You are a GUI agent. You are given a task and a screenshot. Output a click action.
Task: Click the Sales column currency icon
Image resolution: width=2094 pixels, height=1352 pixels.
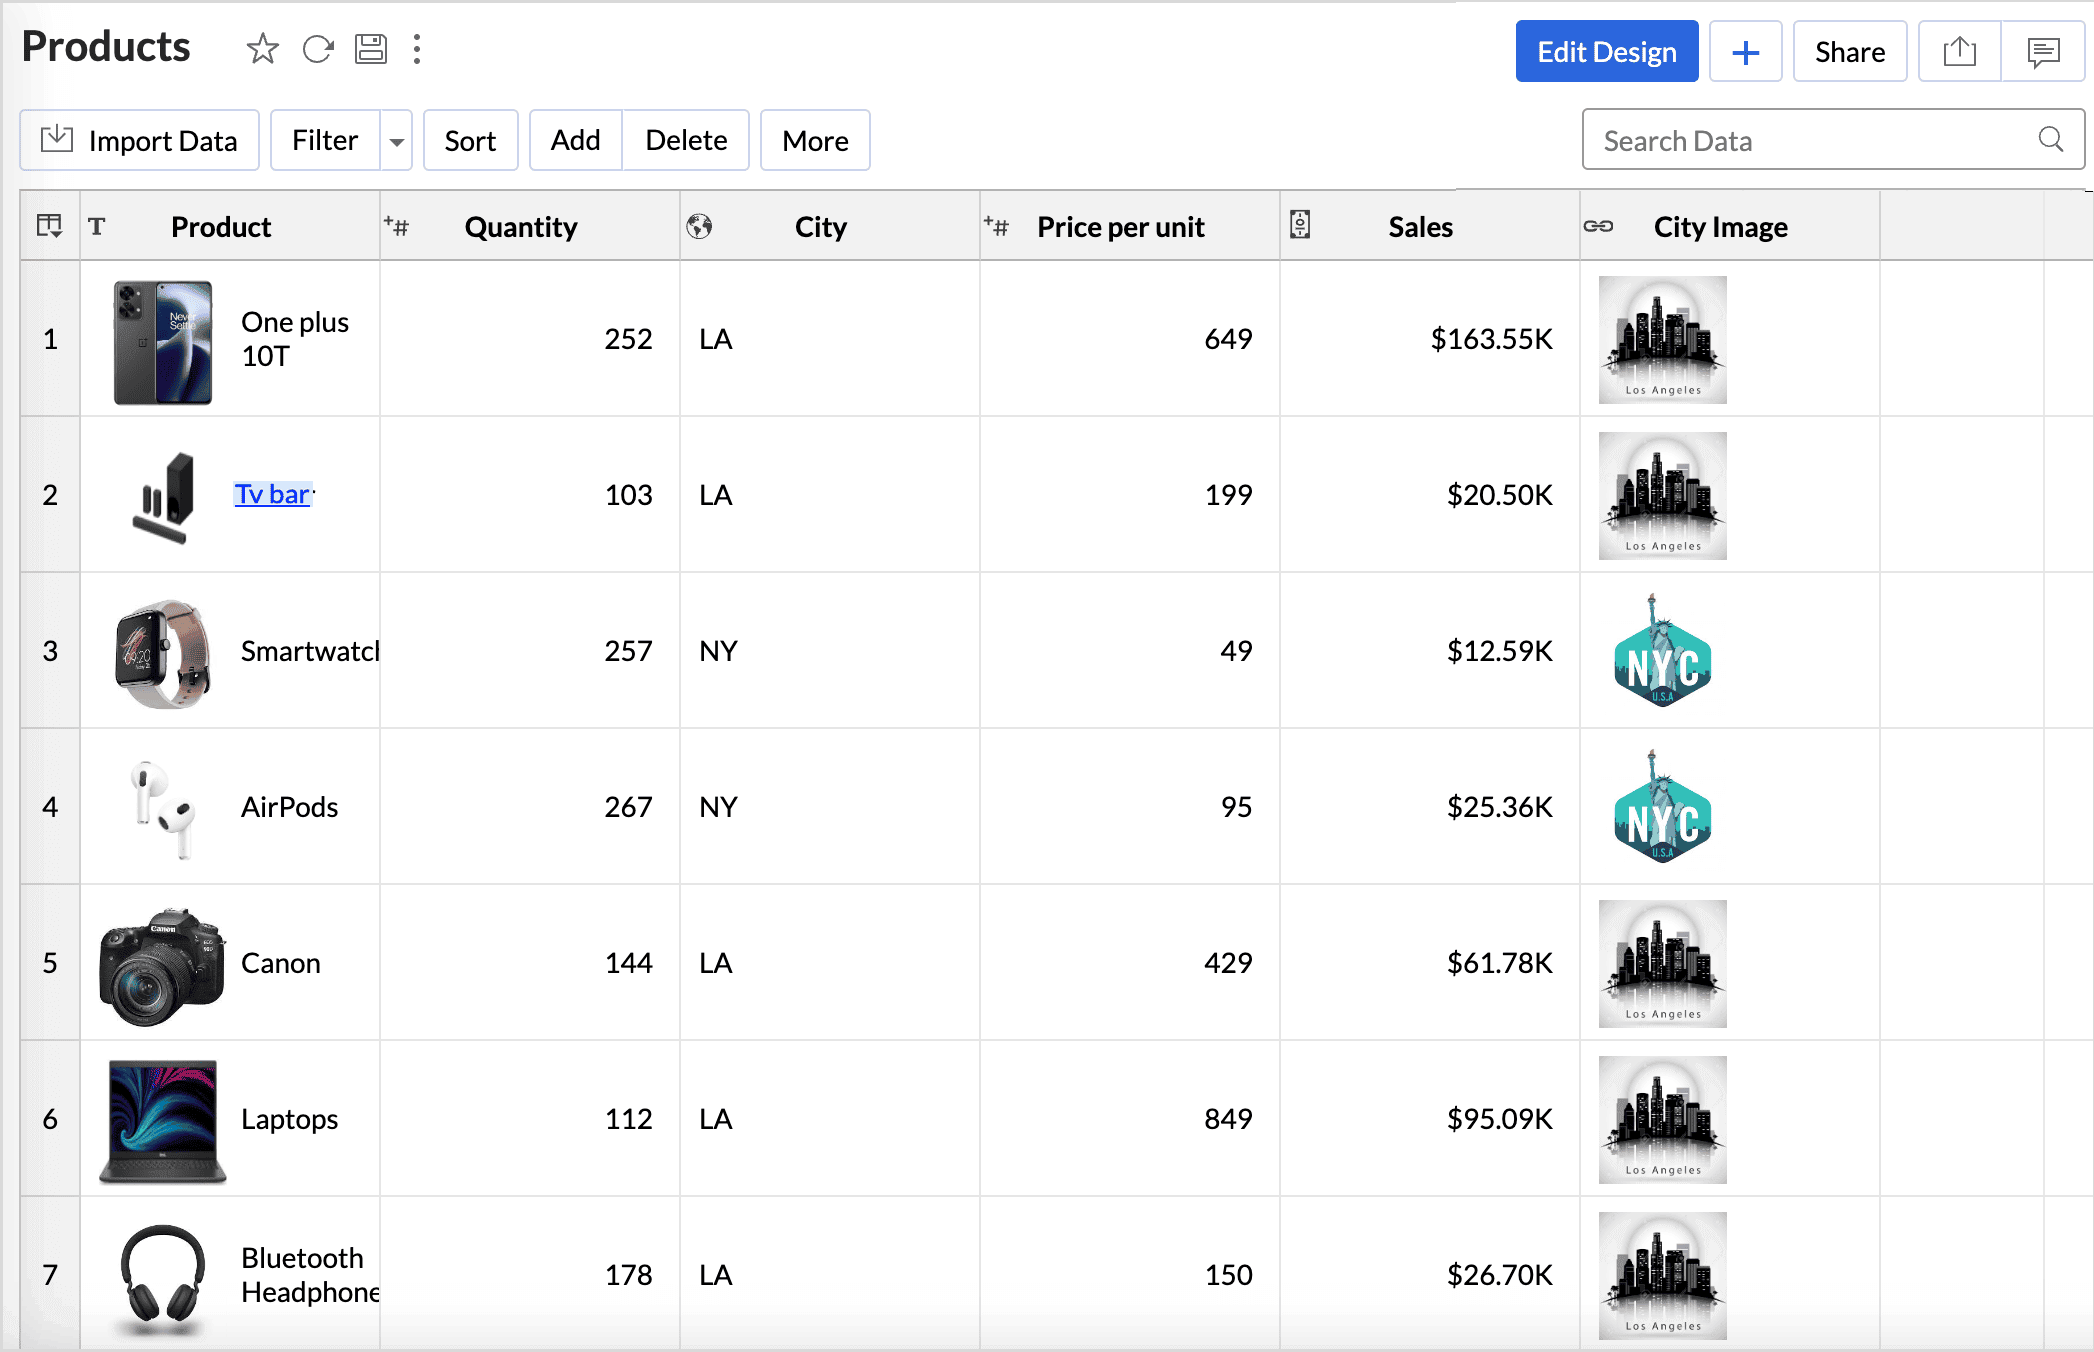1299,225
